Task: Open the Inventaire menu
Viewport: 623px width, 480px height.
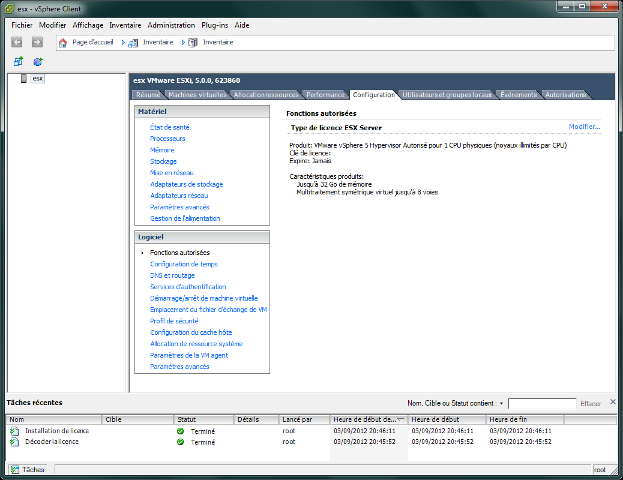Action: (125, 25)
